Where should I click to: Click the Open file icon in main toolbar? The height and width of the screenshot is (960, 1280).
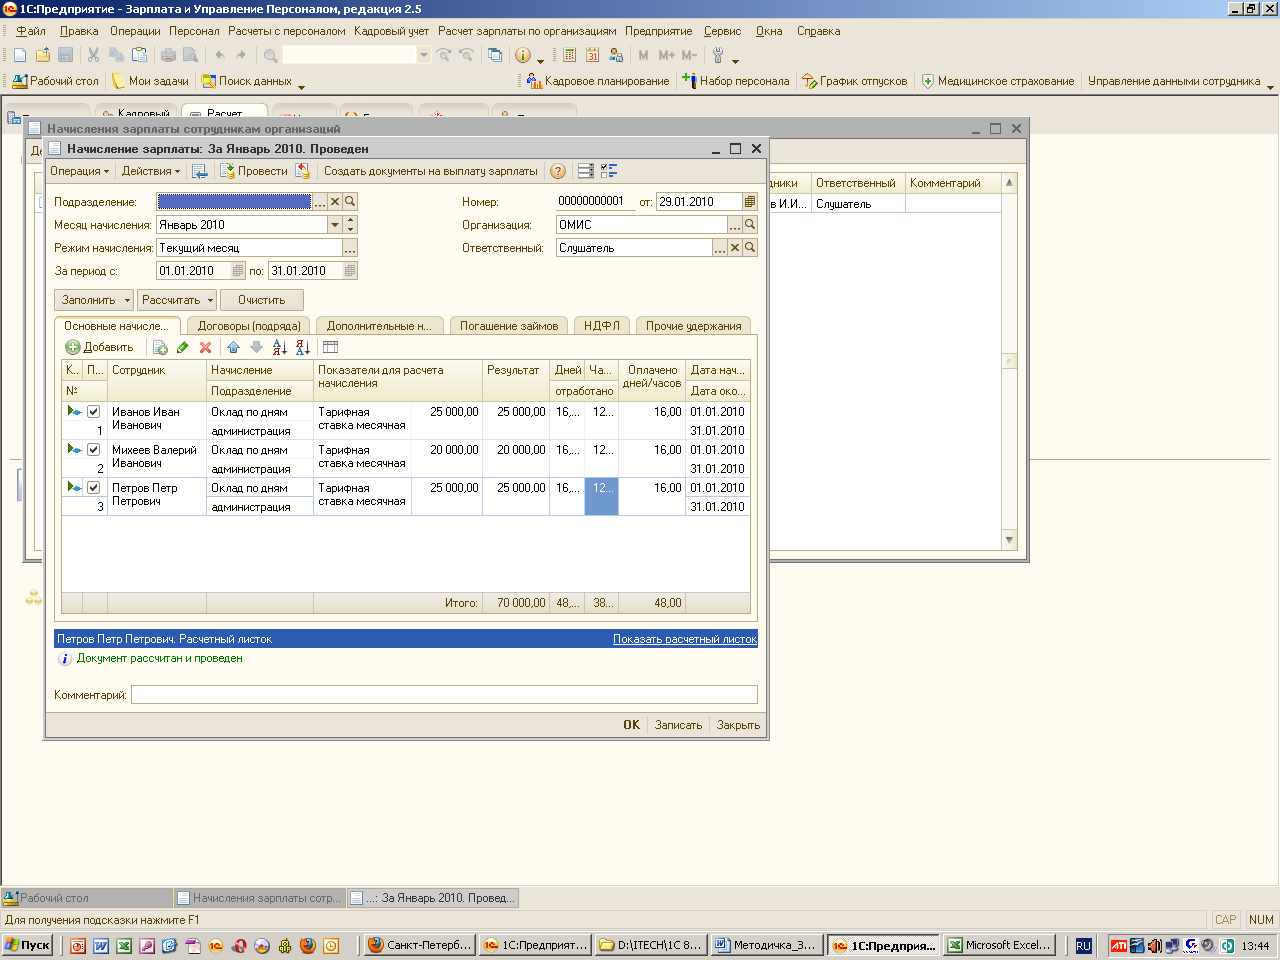[43, 55]
